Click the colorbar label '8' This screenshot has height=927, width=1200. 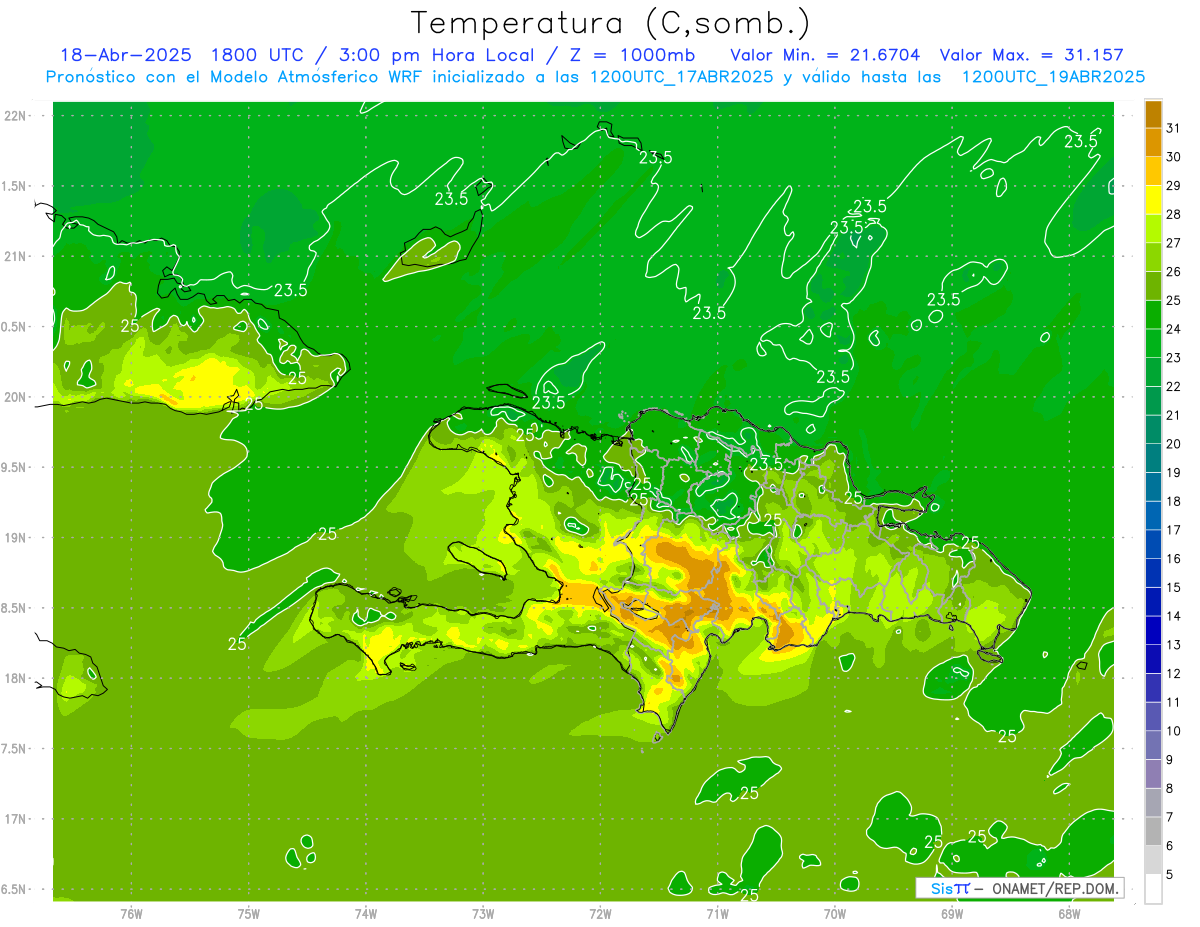tap(1170, 789)
